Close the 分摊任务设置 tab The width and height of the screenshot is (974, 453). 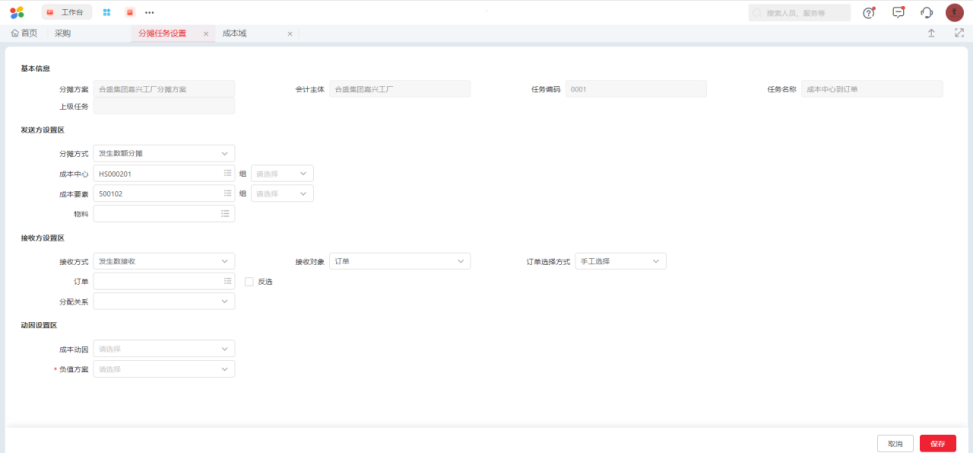206,34
